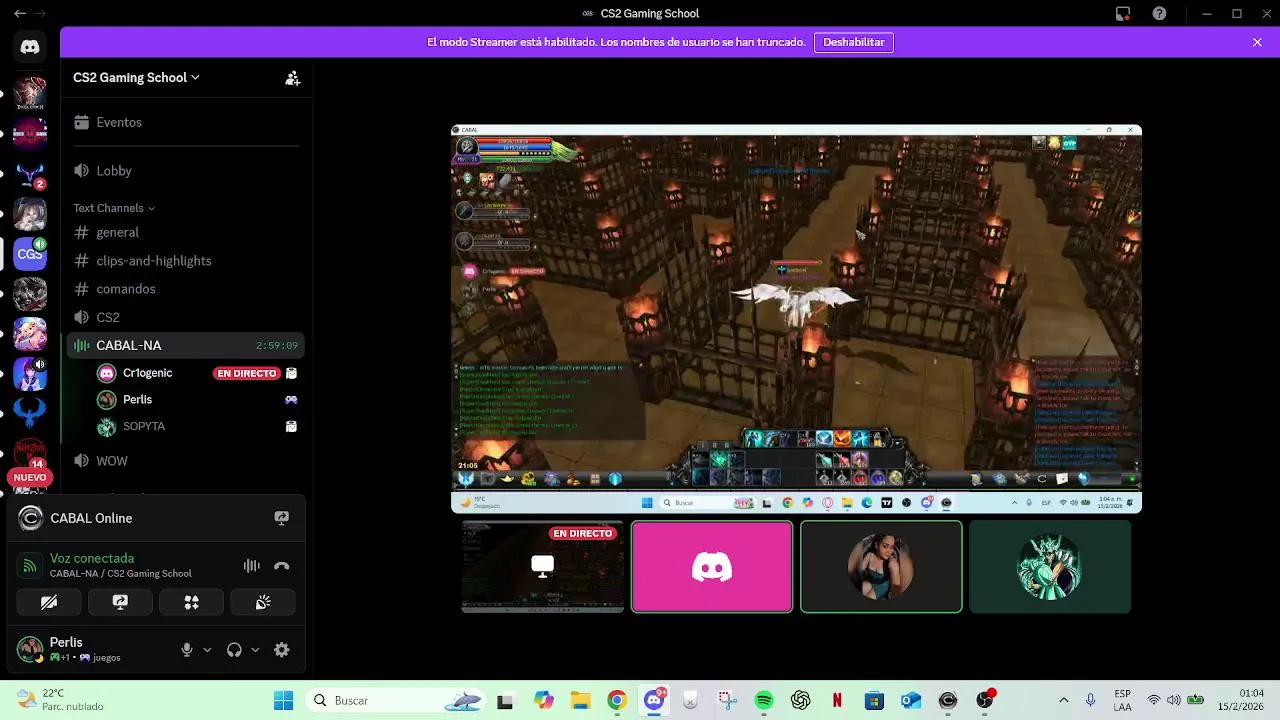Open the activities launcher button

[x=192, y=602]
